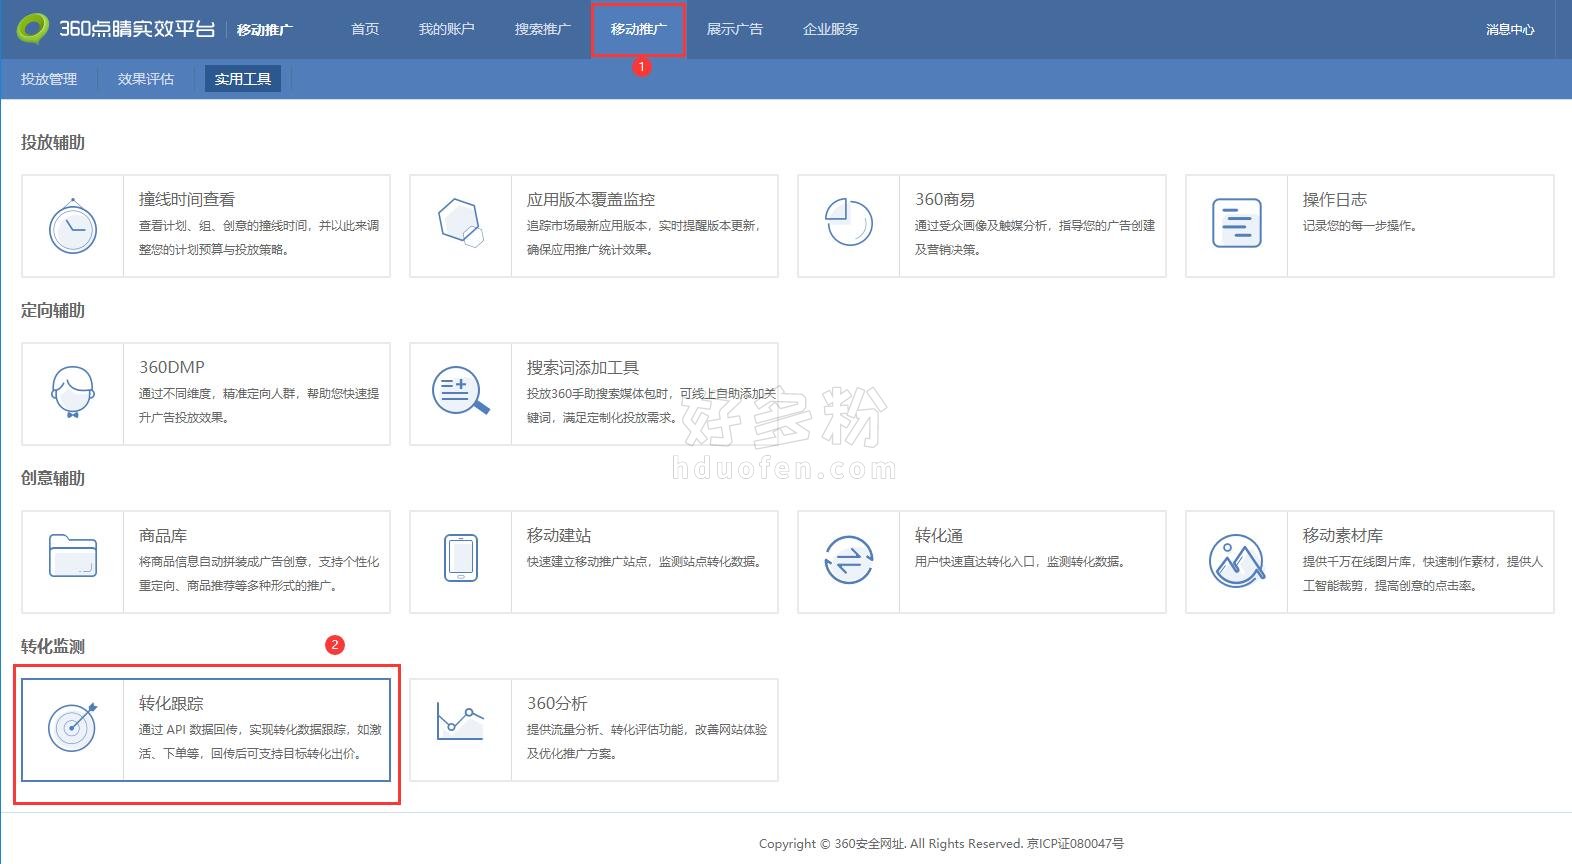Open 消息中心 in the header
This screenshot has height=864, width=1572.
tap(1509, 30)
